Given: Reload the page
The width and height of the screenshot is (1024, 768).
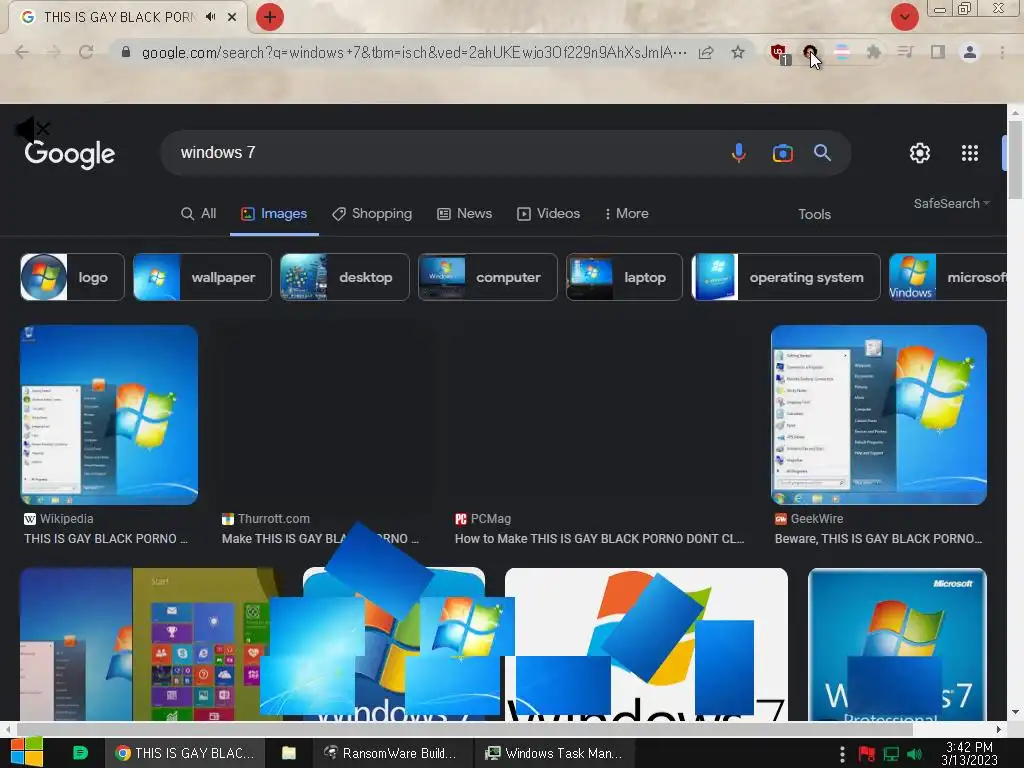Looking at the screenshot, I should tap(86, 52).
